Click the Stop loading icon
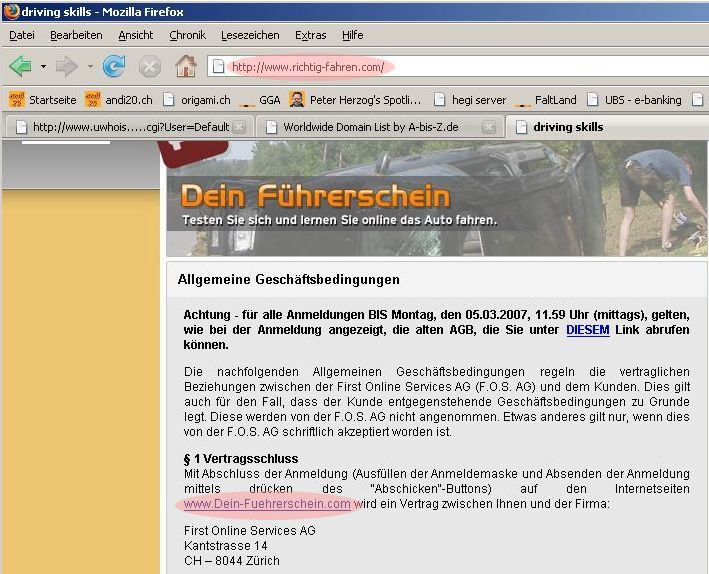This screenshot has width=709, height=574. tap(149, 67)
